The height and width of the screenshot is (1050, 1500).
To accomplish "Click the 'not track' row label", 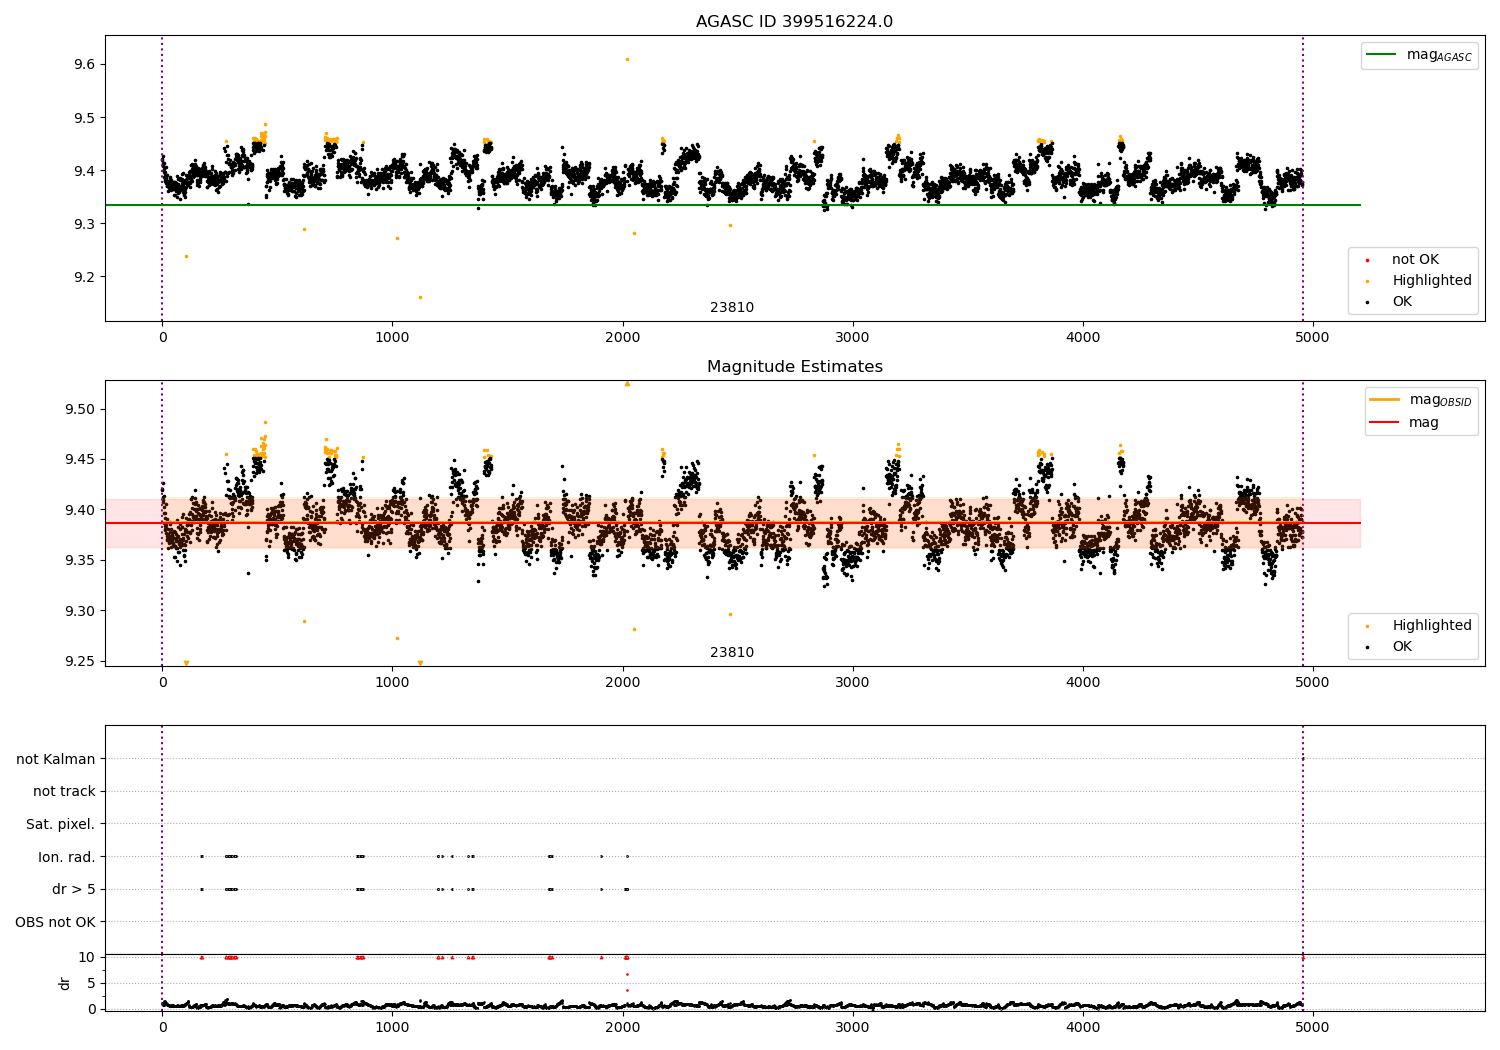I will pos(64,792).
